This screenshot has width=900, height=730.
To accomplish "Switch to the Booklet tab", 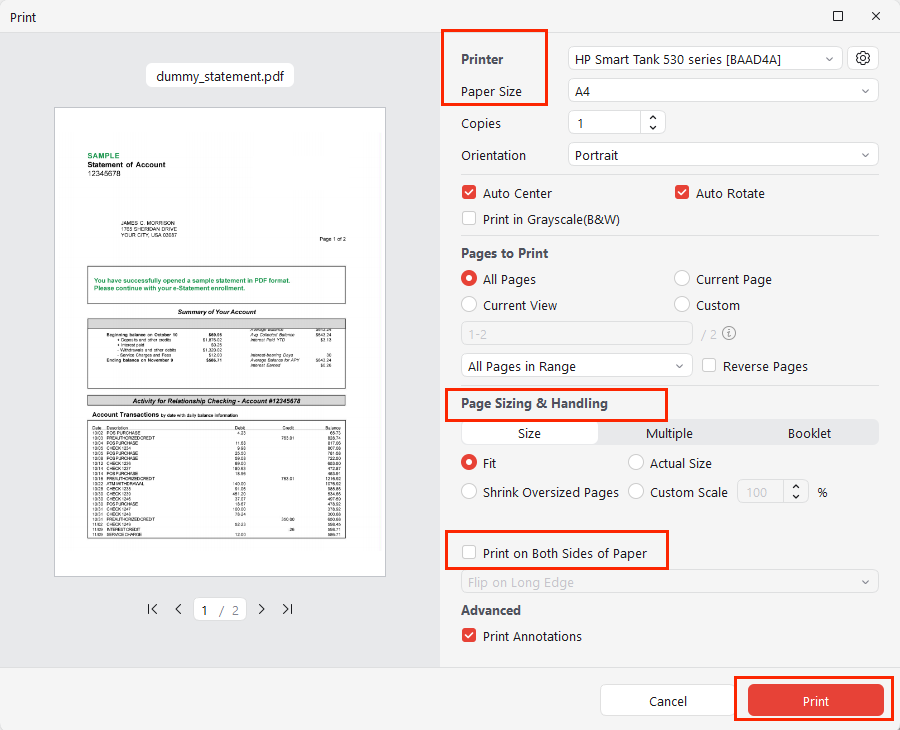I will pyautogui.click(x=809, y=433).
